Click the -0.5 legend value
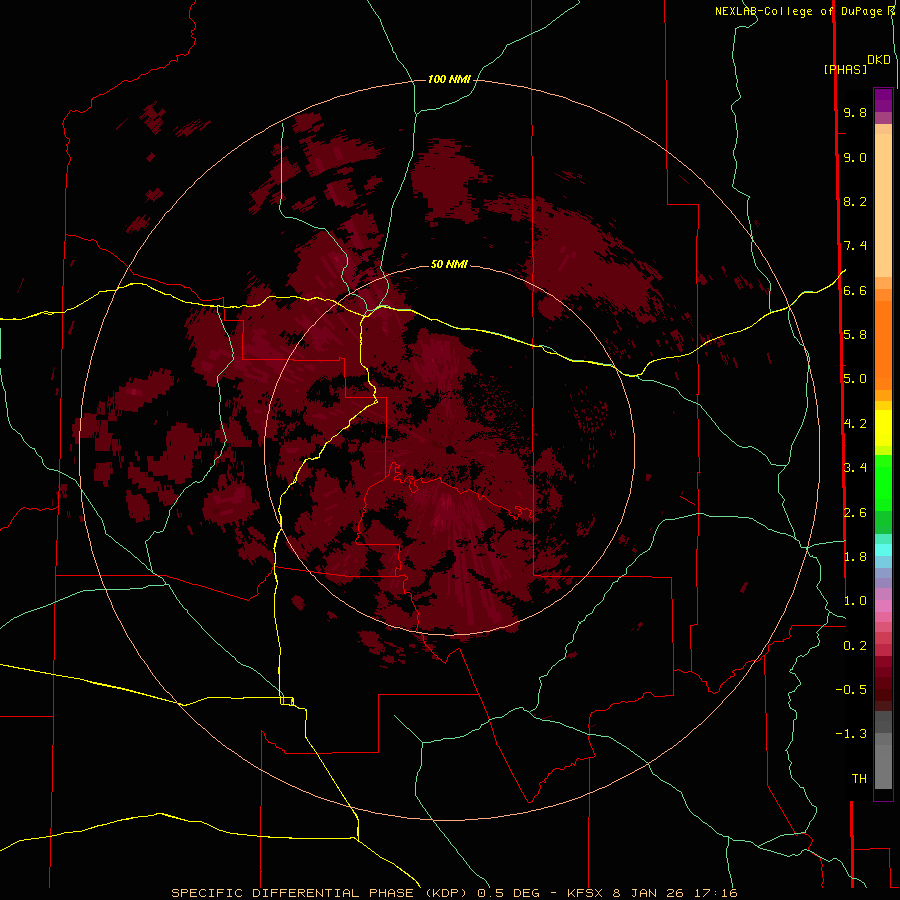 click(851, 690)
